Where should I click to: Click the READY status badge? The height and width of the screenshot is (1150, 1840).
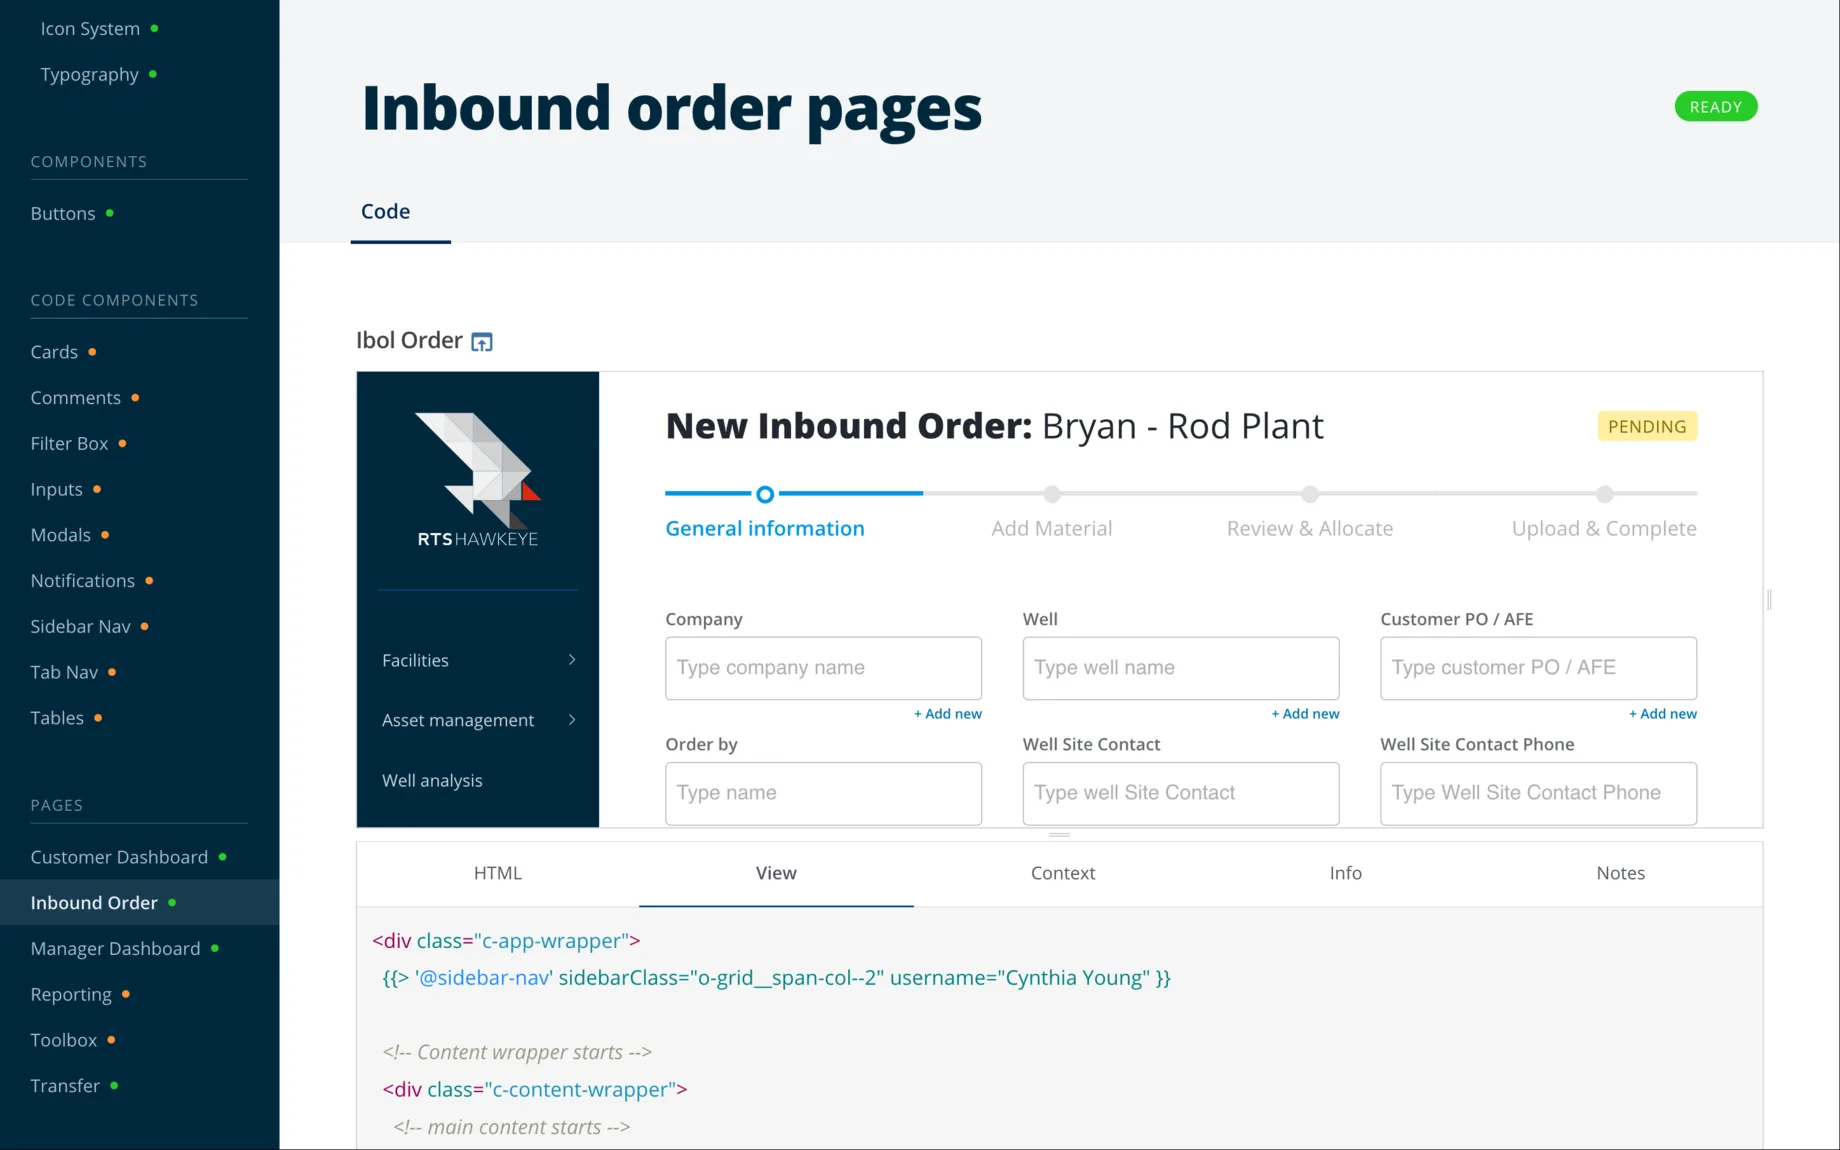[x=1716, y=107]
